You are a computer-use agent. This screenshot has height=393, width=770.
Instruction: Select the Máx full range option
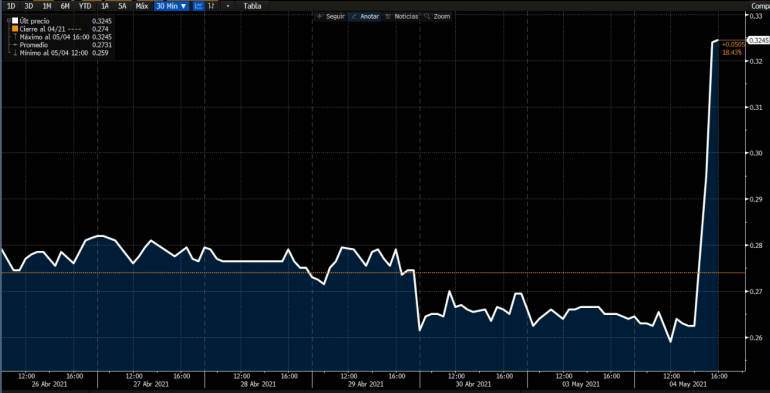(x=141, y=6)
